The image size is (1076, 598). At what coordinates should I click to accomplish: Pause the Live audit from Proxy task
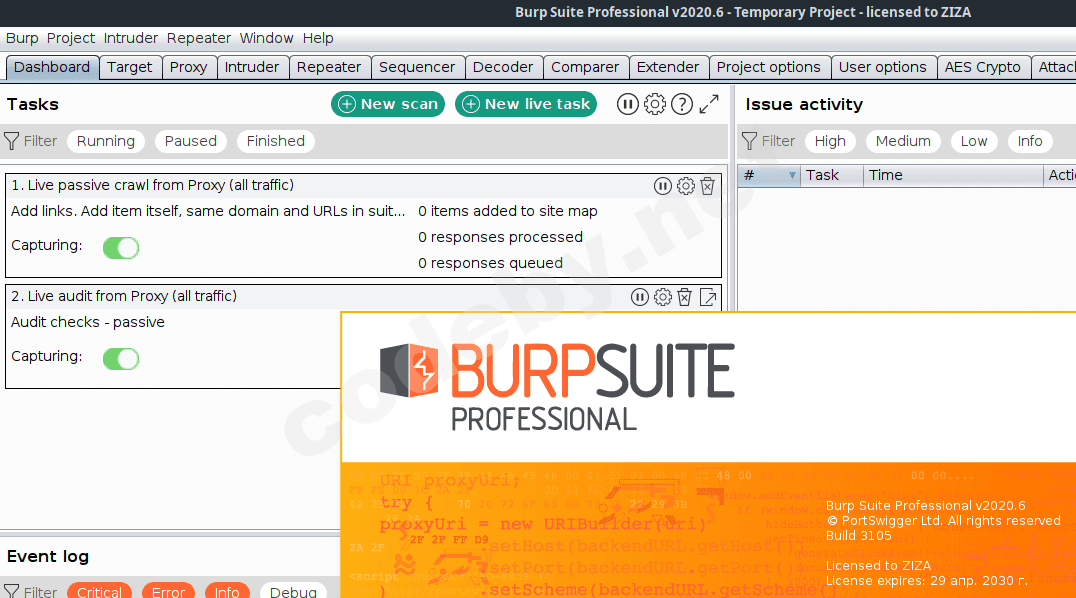click(640, 297)
